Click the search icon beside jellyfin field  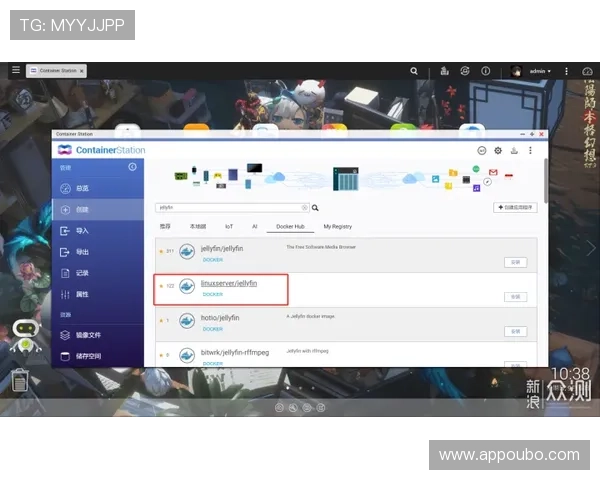pyautogui.click(x=315, y=208)
